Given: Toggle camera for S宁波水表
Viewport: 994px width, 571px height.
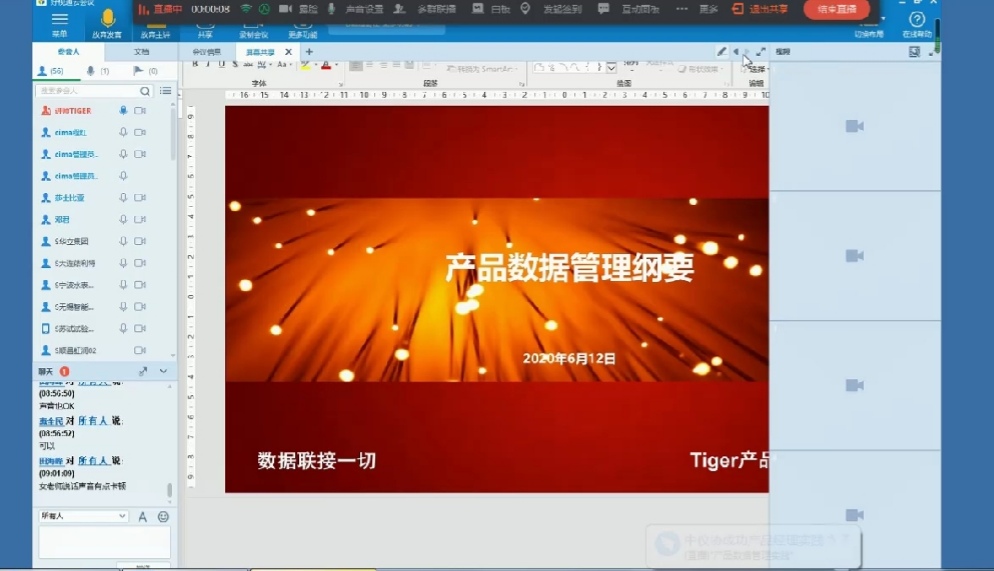Looking at the screenshot, I should coord(140,285).
